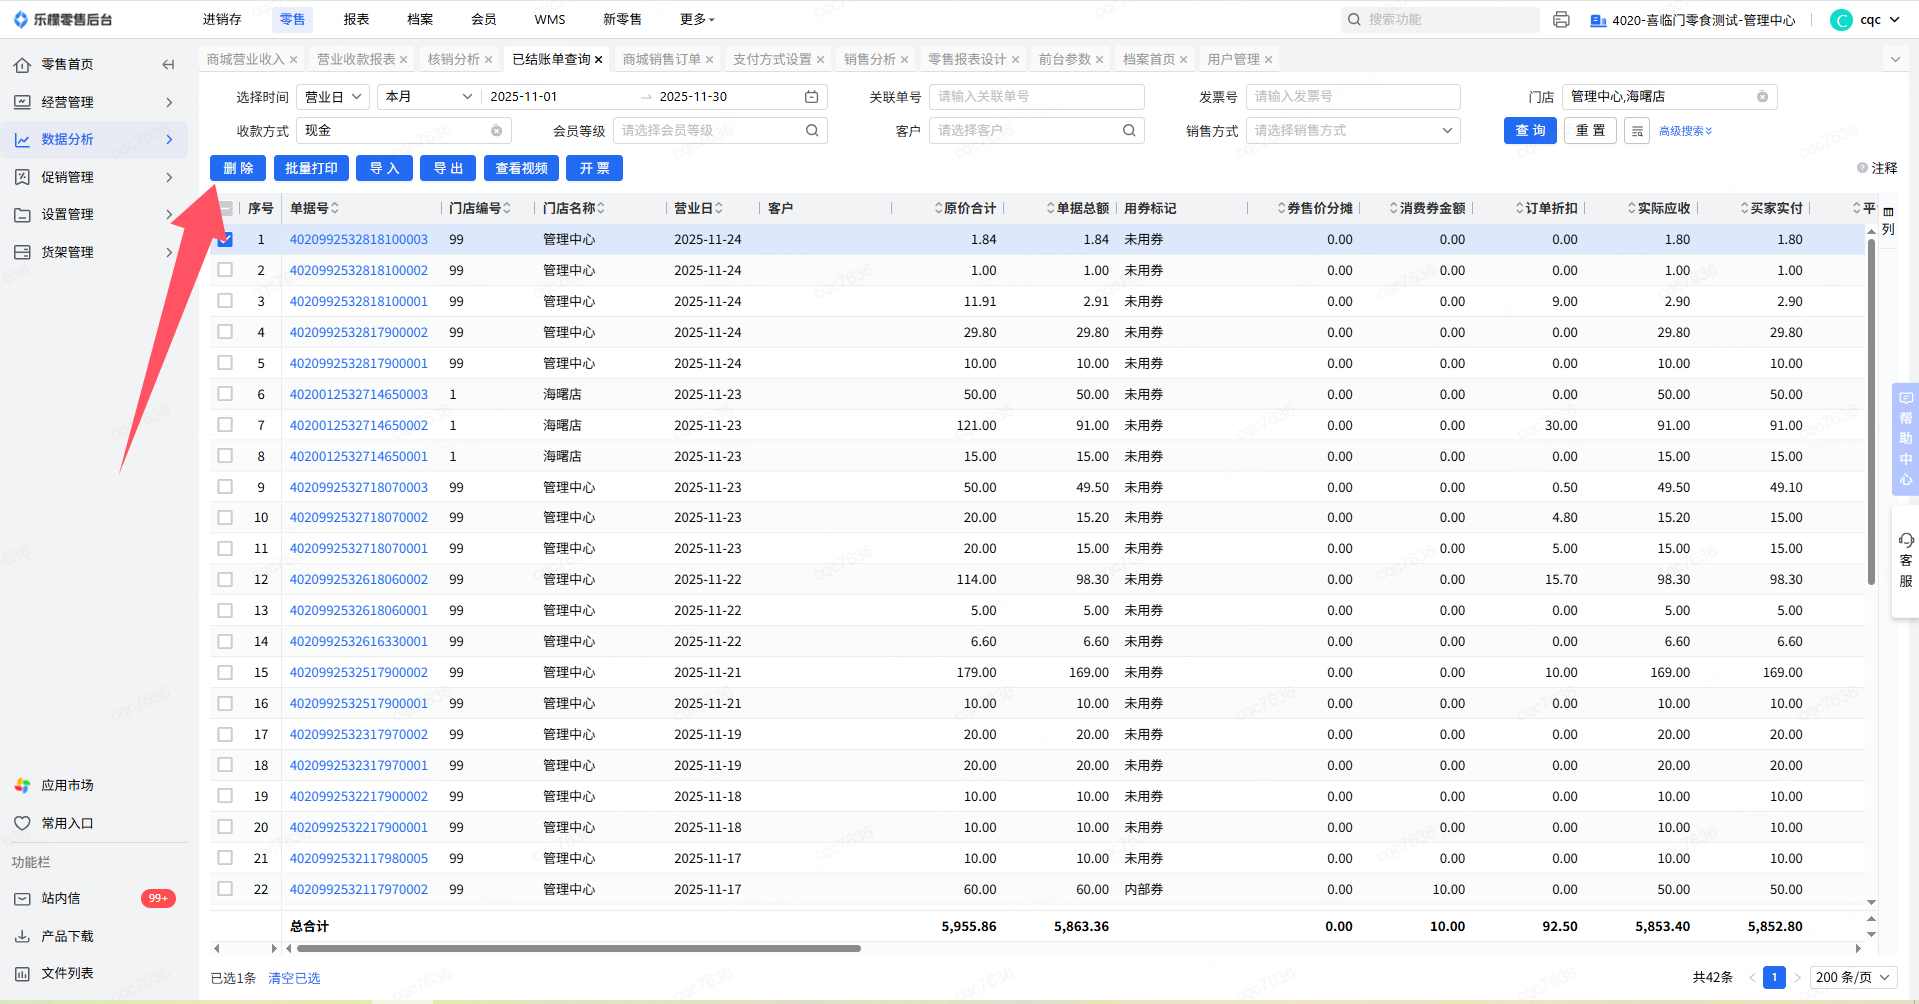
Task: Open the 本月 time range dropdown
Action: [x=427, y=97]
